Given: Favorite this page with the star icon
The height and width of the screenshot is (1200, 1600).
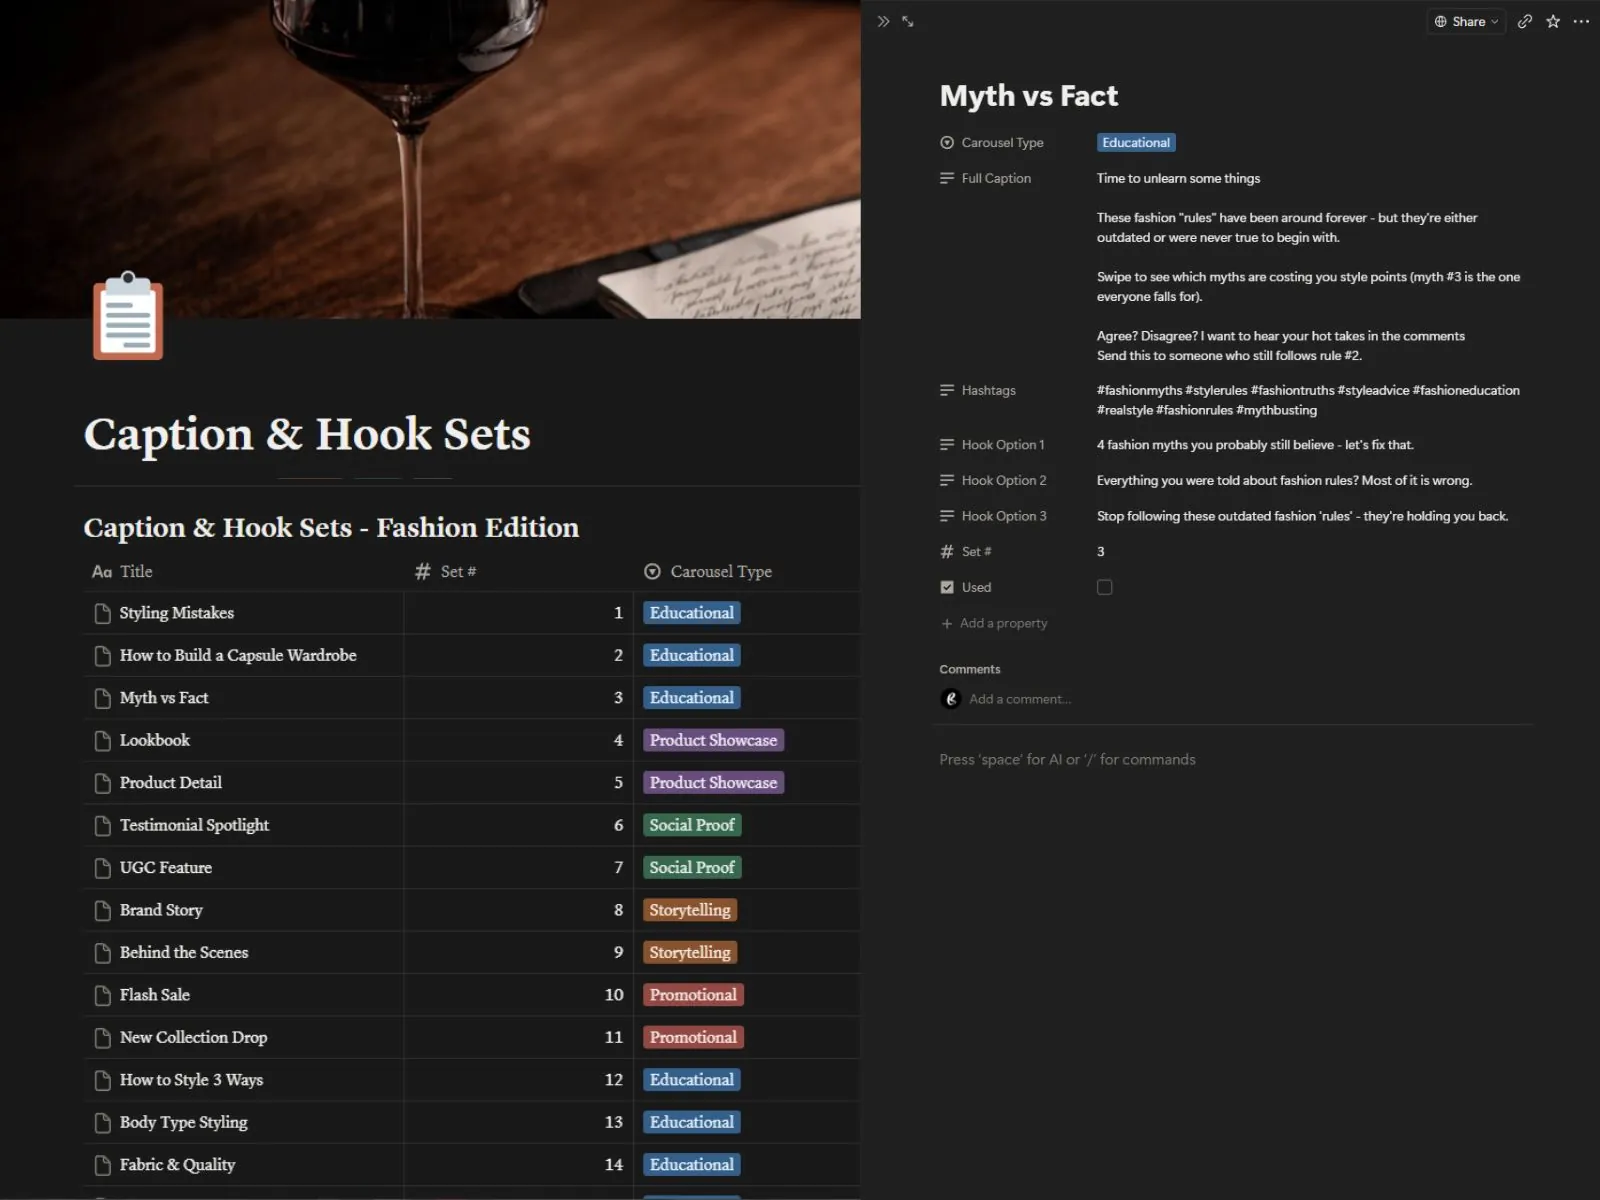Looking at the screenshot, I should pyautogui.click(x=1553, y=21).
